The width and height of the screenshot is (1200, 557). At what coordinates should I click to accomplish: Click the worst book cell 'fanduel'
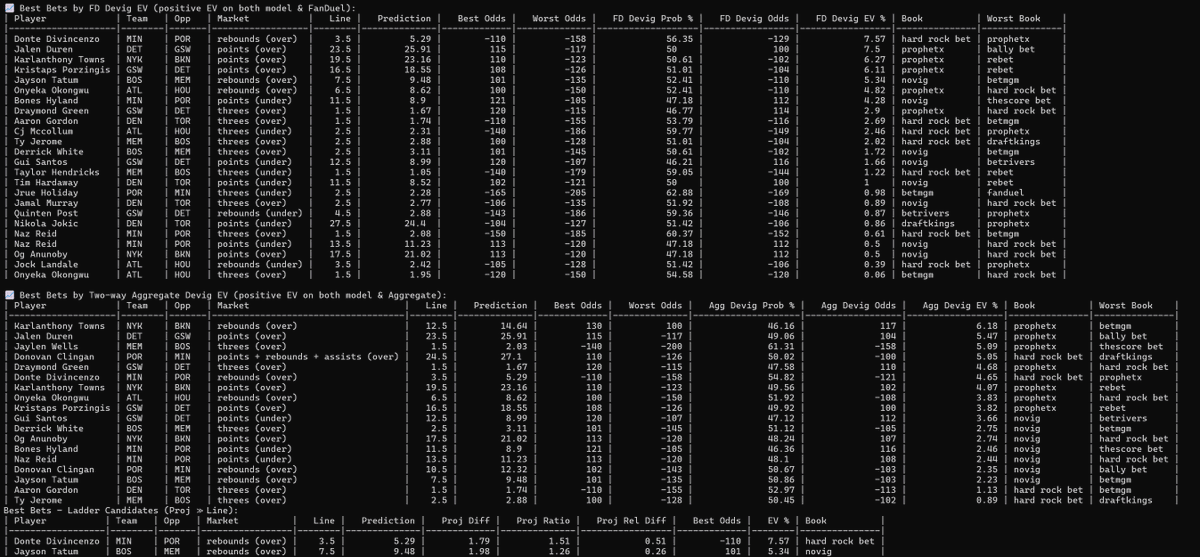tap(1006, 193)
